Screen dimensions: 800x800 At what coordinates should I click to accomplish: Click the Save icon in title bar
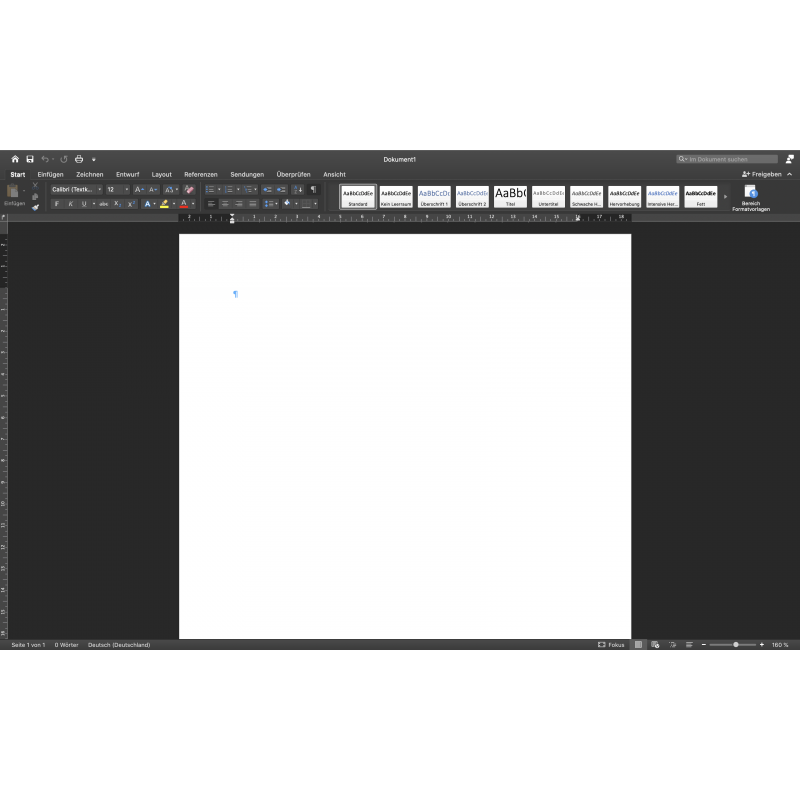pyautogui.click(x=30, y=159)
